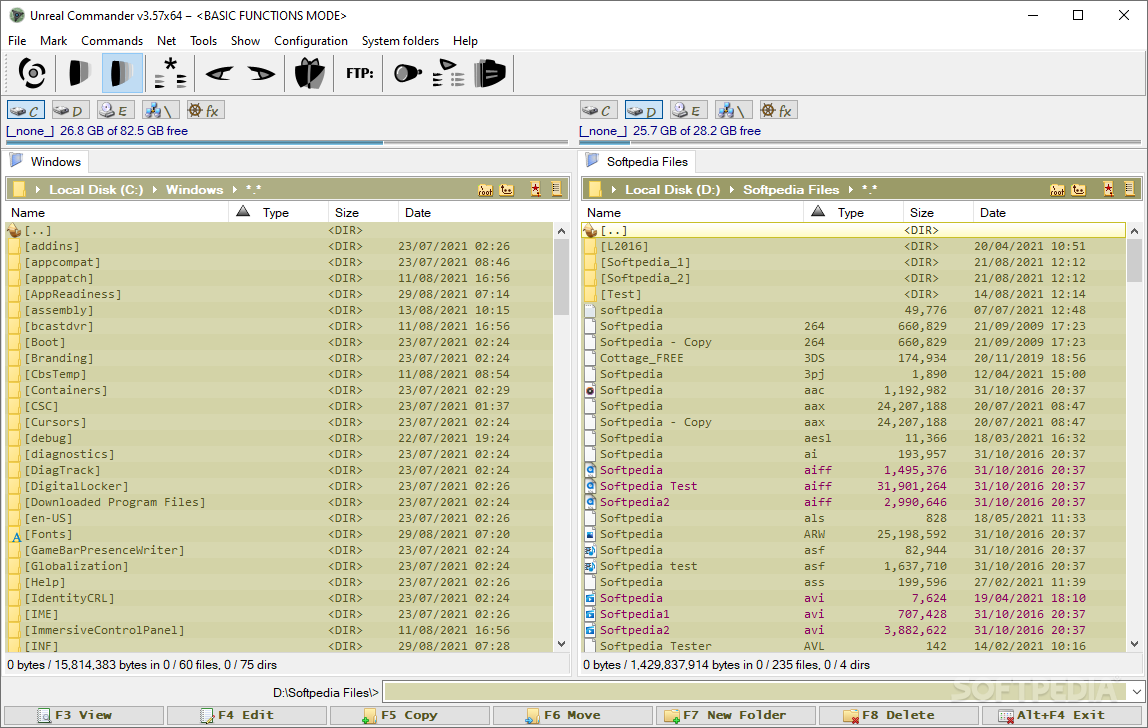Select drive C in left panel
Screen dimensions: 1148x728
point(26,111)
